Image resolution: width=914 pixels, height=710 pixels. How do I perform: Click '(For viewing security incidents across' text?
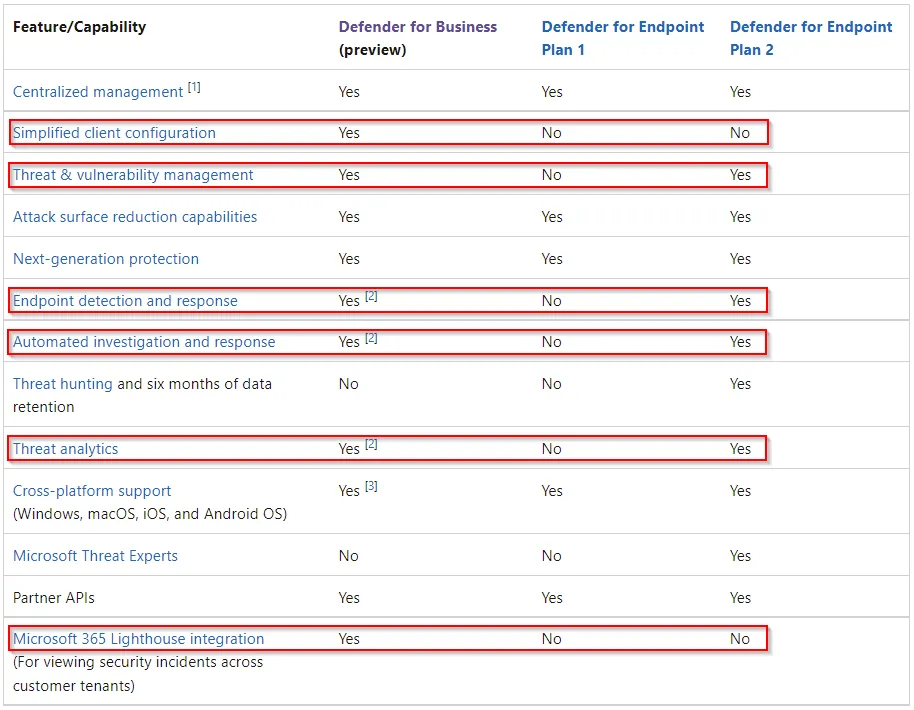(138, 662)
